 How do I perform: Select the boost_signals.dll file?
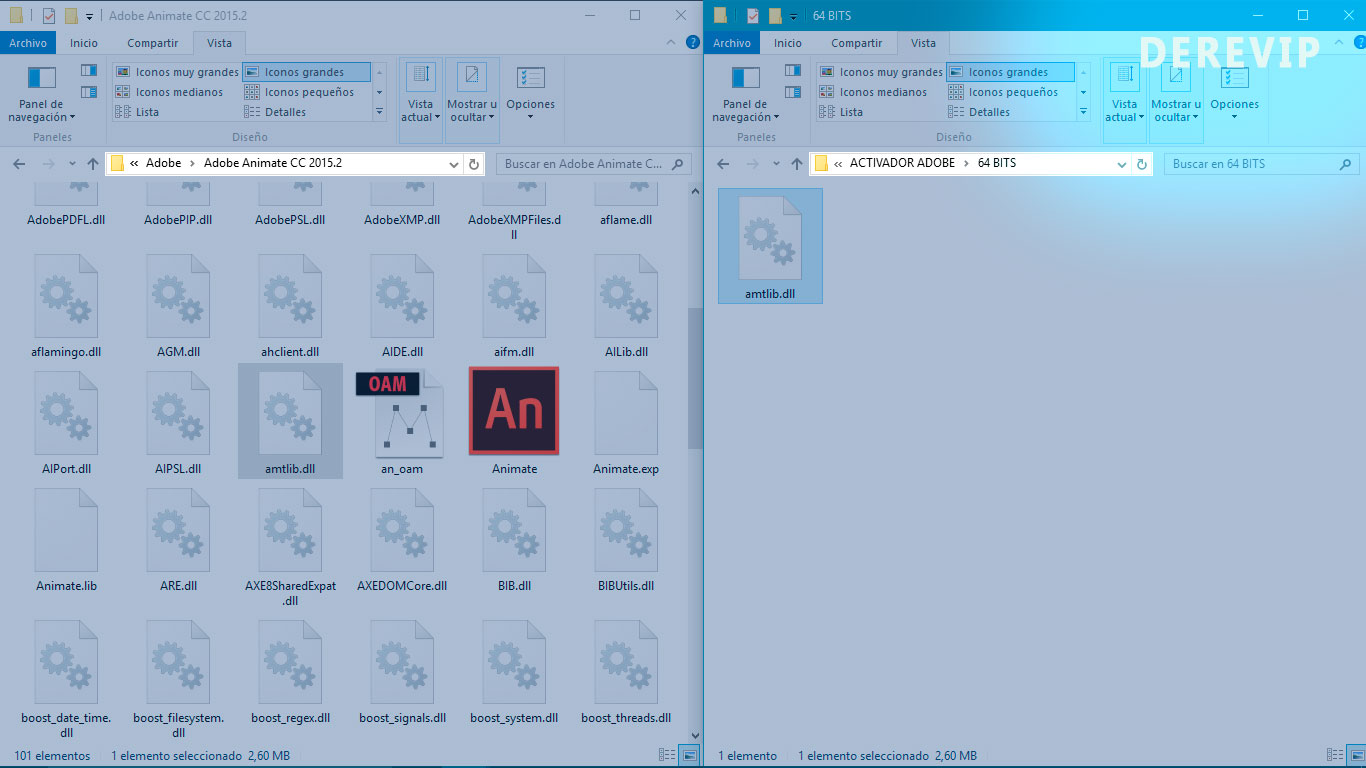click(x=402, y=672)
